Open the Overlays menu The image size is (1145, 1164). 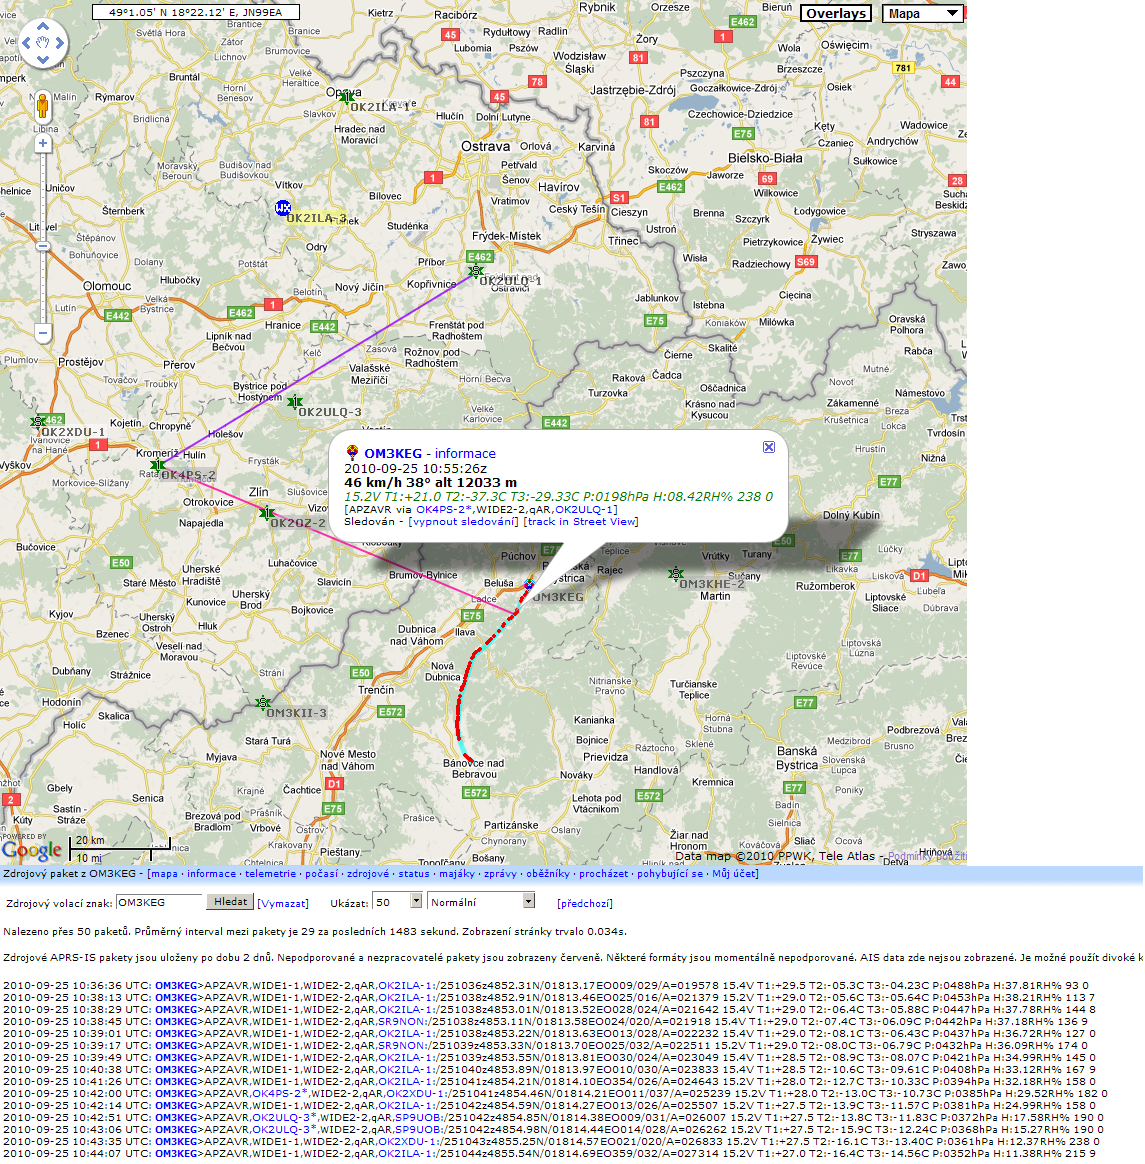click(x=836, y=13)
